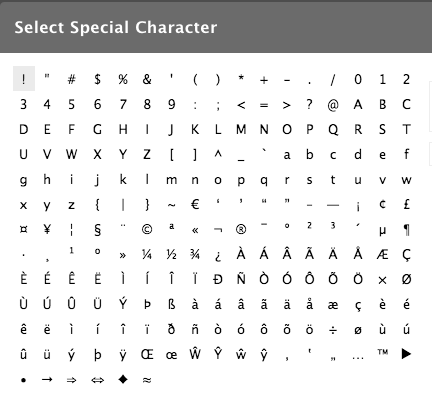
Task: Select the almost-equal ≈ sign
Action: (147, 380)
